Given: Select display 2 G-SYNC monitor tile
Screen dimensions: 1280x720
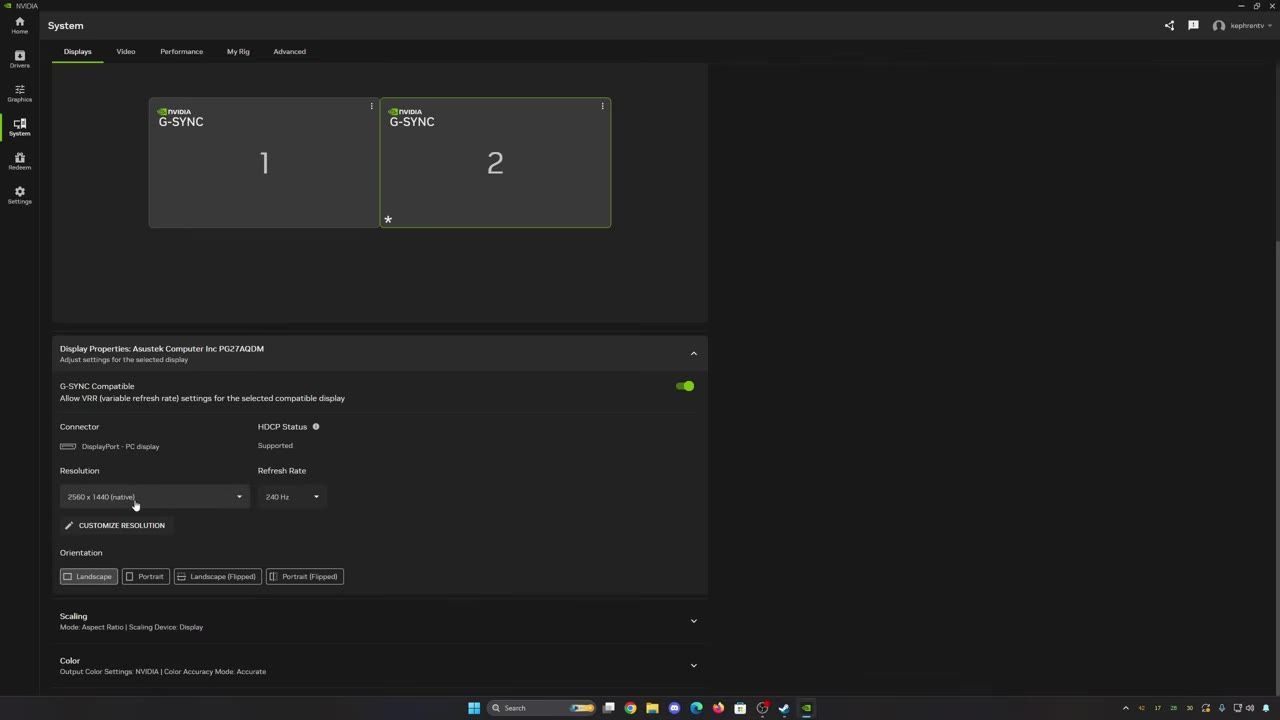Looking at the screenshot, I should pos(495,163).
